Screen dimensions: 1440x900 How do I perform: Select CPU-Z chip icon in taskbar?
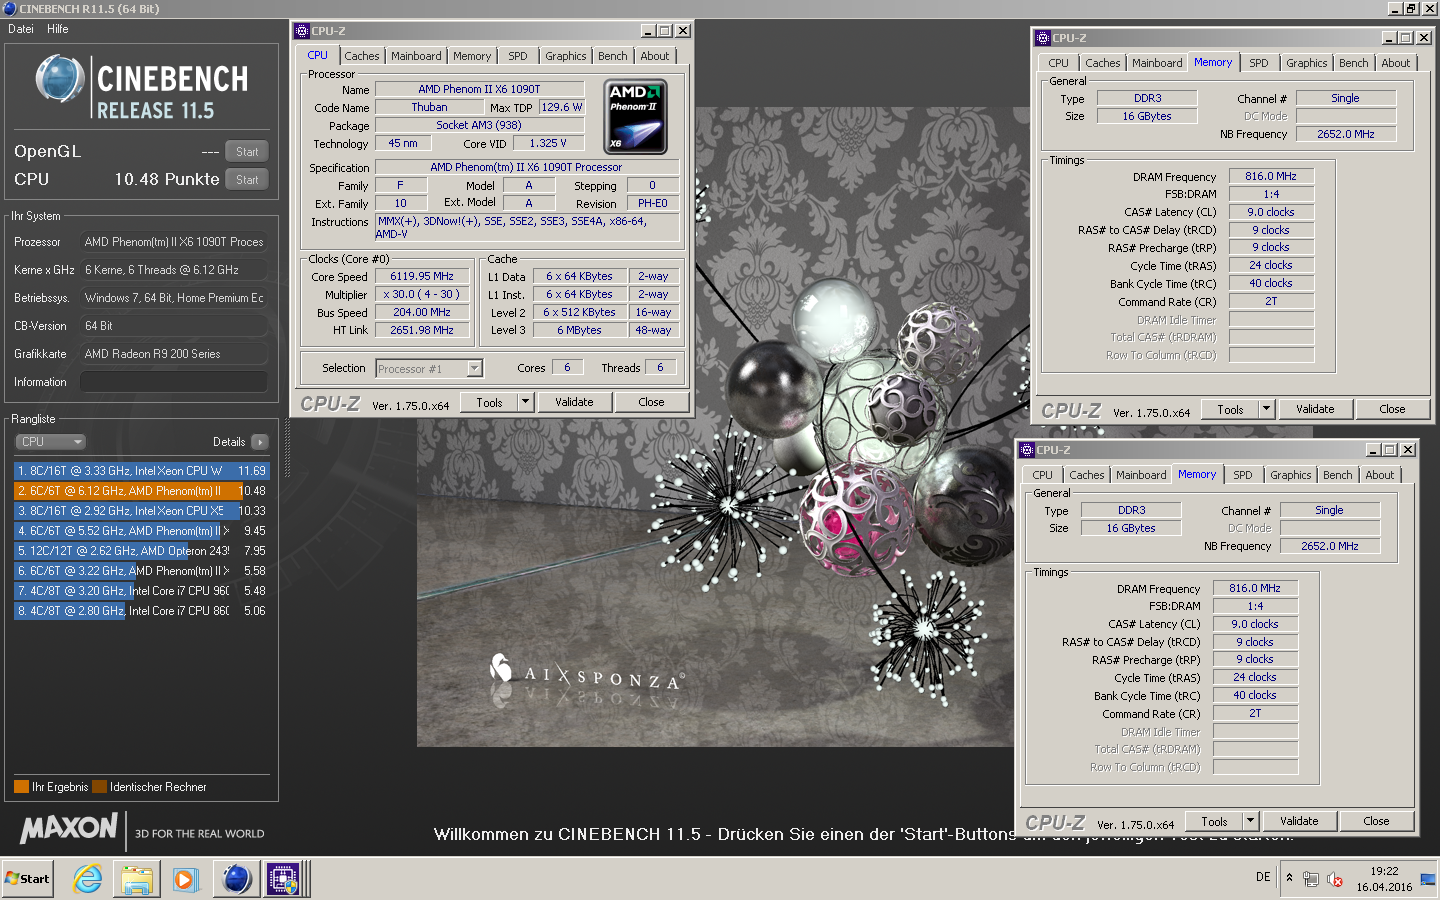point(283,879)
